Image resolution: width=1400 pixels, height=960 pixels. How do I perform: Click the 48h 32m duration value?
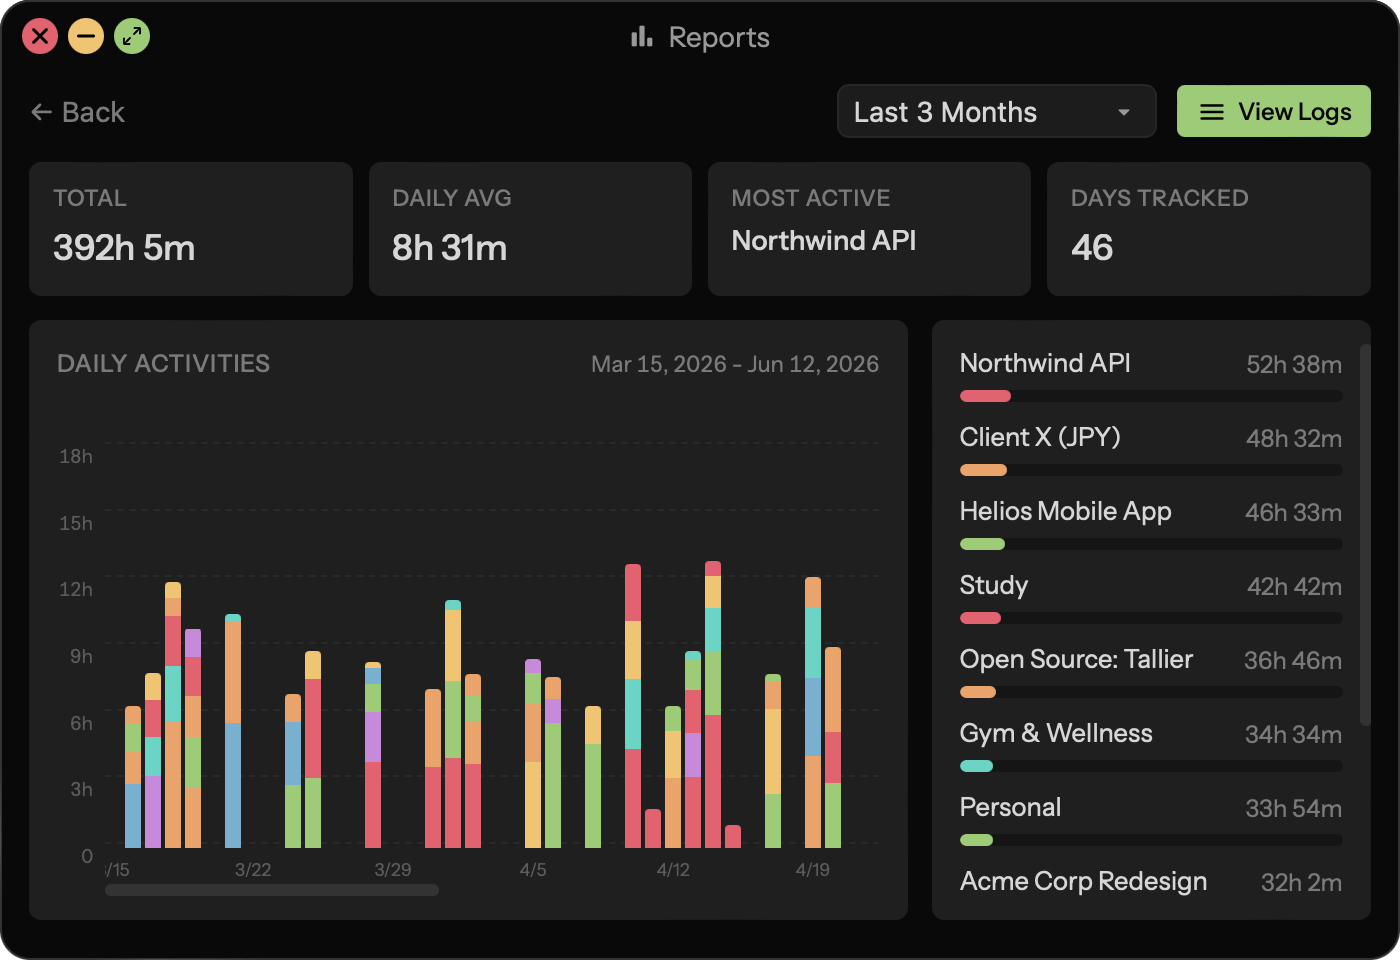1294,439
